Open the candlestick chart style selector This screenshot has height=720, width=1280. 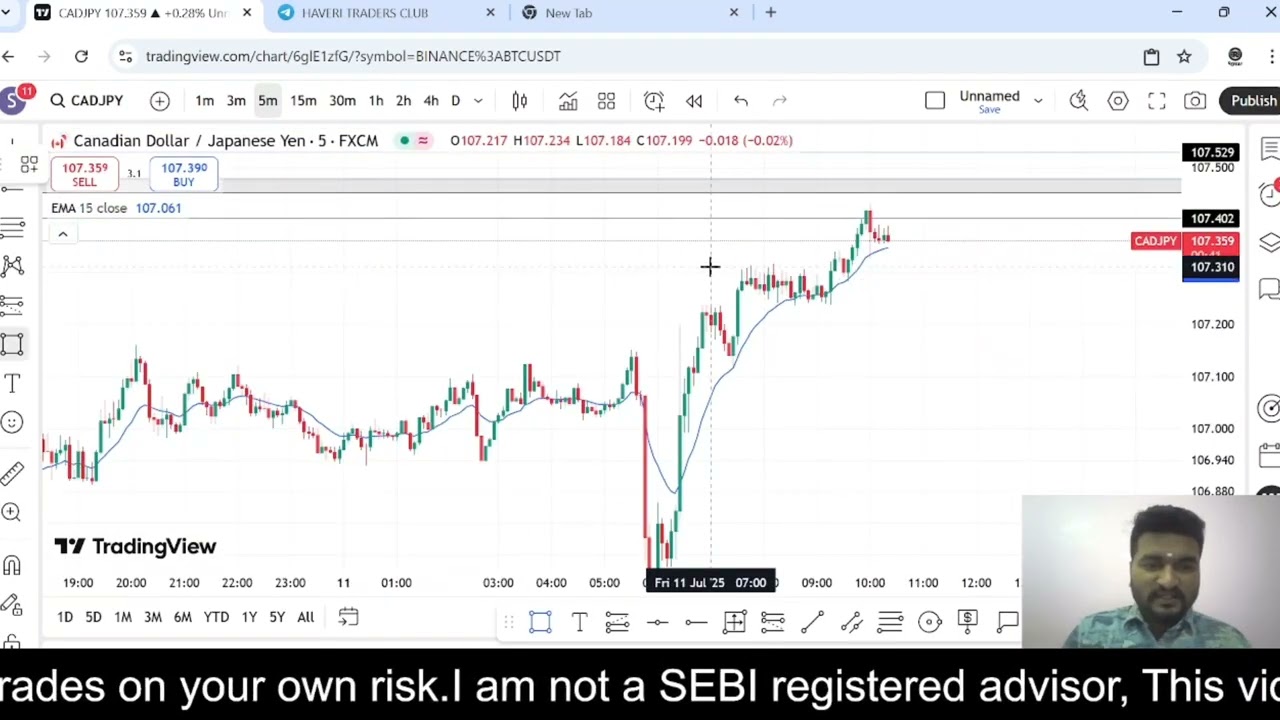pos(520,101)
